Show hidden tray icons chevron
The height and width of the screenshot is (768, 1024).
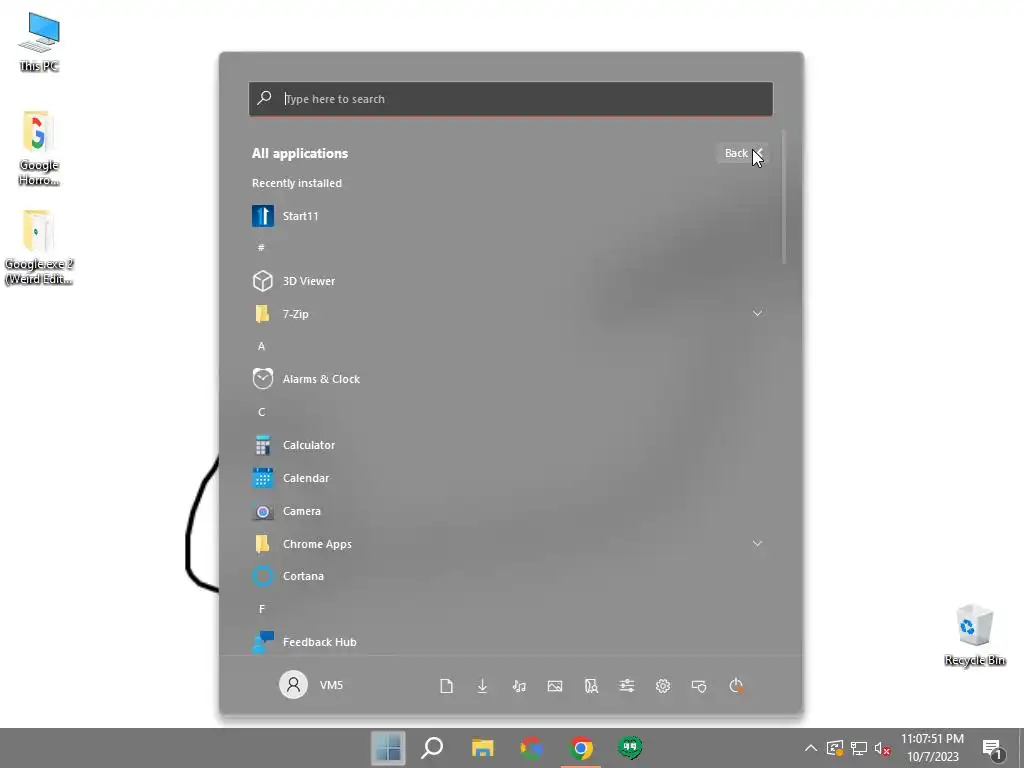click(x=810, y=748)
